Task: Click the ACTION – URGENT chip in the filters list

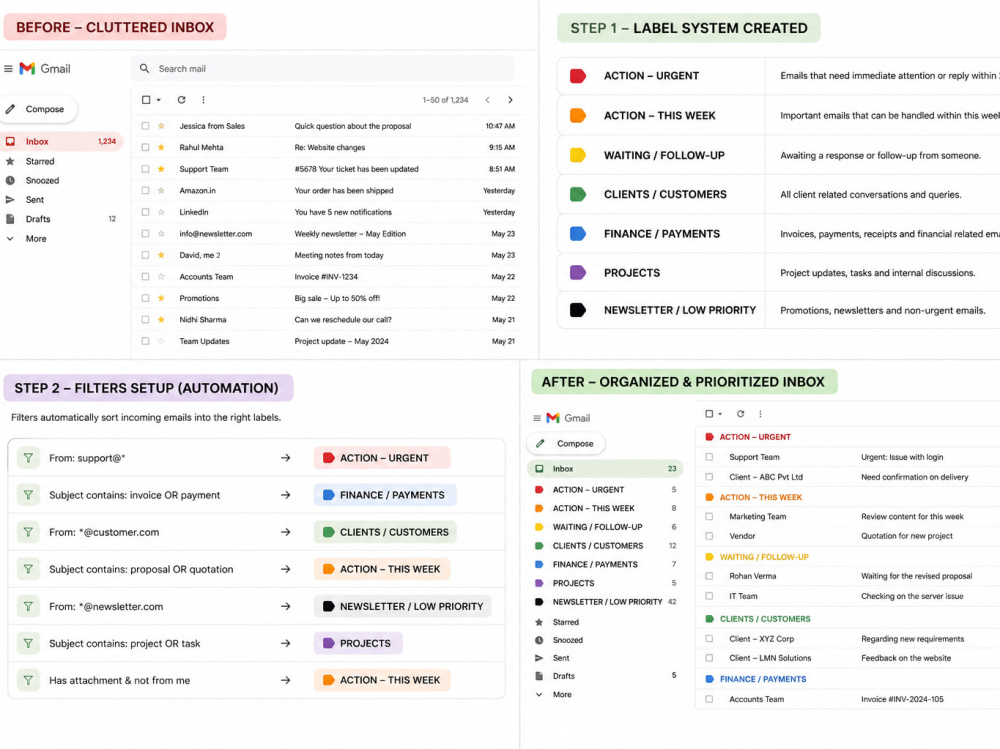Action: [x=382, y=457]
